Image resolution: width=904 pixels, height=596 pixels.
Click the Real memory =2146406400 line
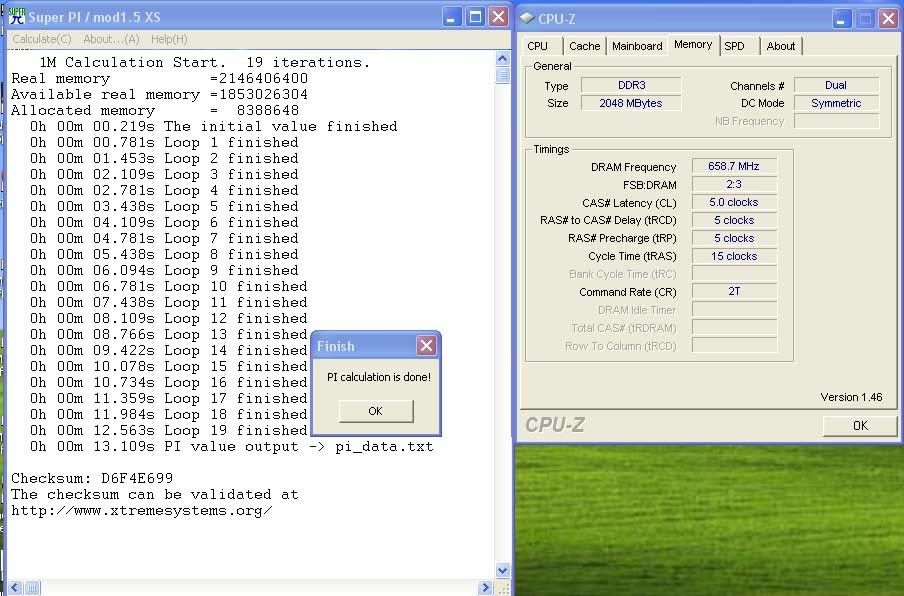pyautogui.click(x=160, y=78)
